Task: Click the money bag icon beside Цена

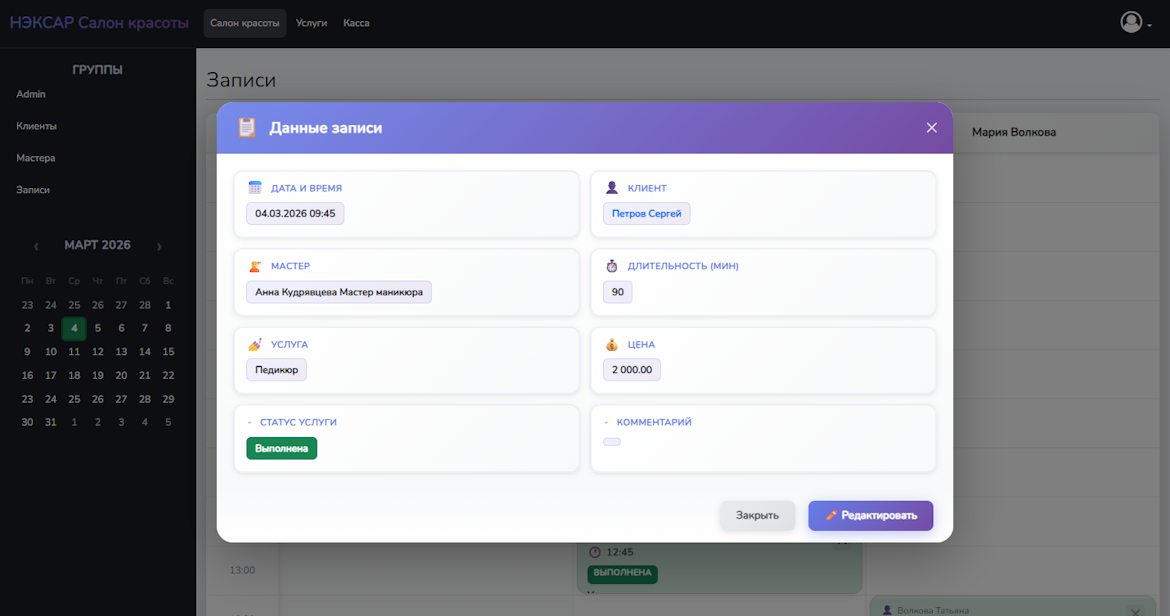Action: (612, 344)
